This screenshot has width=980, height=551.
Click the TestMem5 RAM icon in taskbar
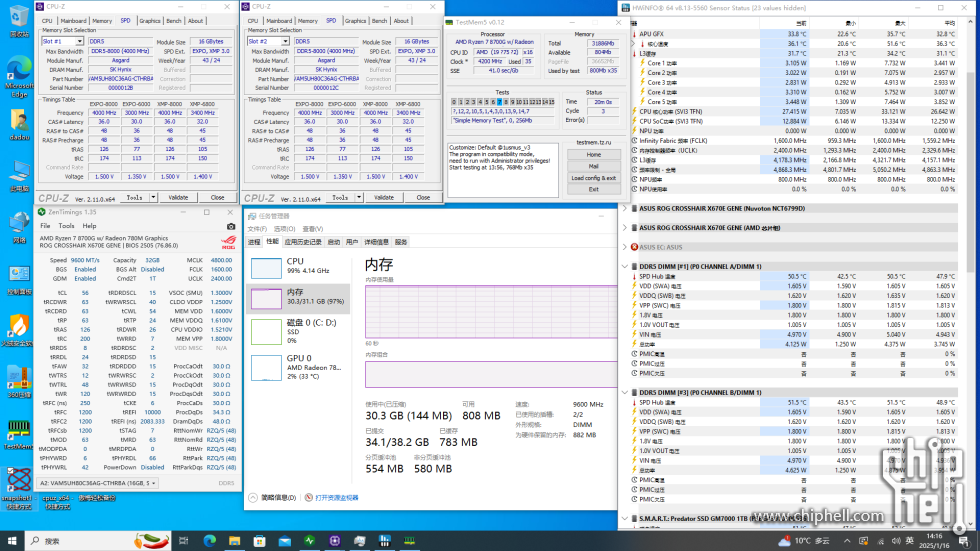click(x=409, y=541)
